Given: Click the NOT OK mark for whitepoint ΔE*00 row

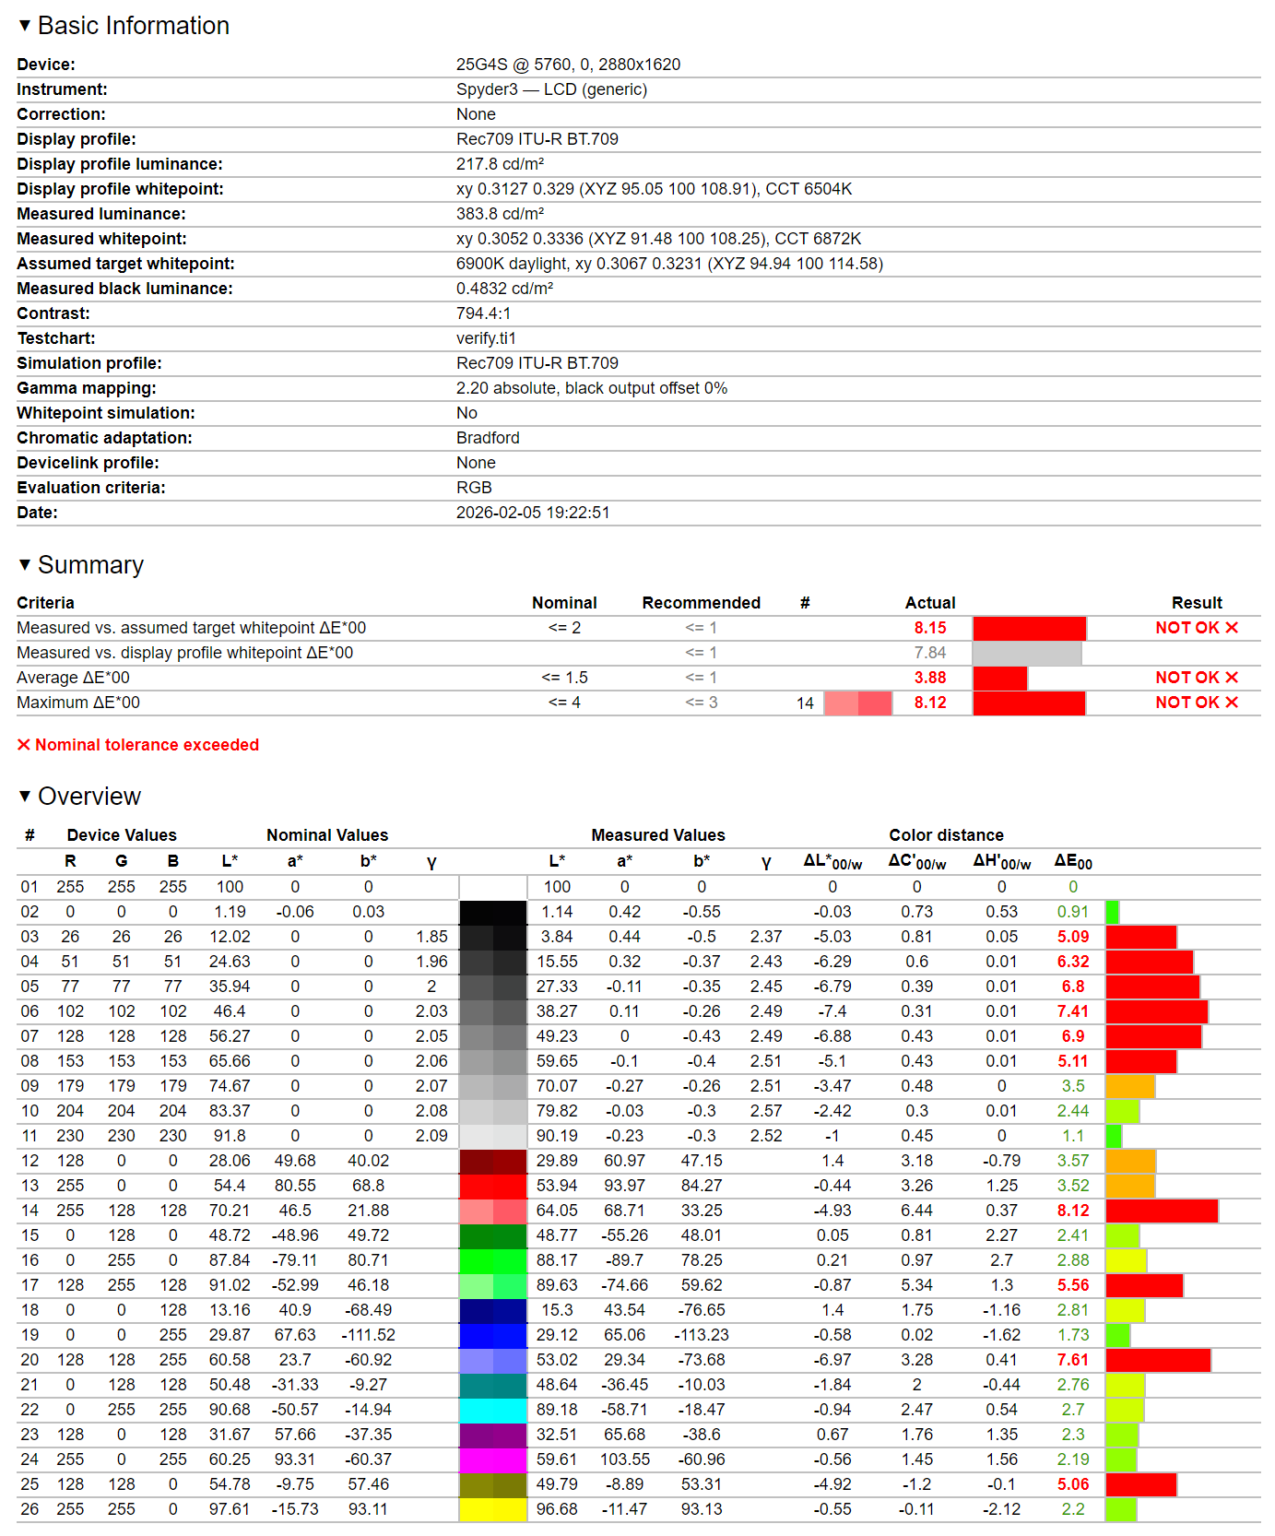Looking at the screenshot, I should coord(1195,627).
